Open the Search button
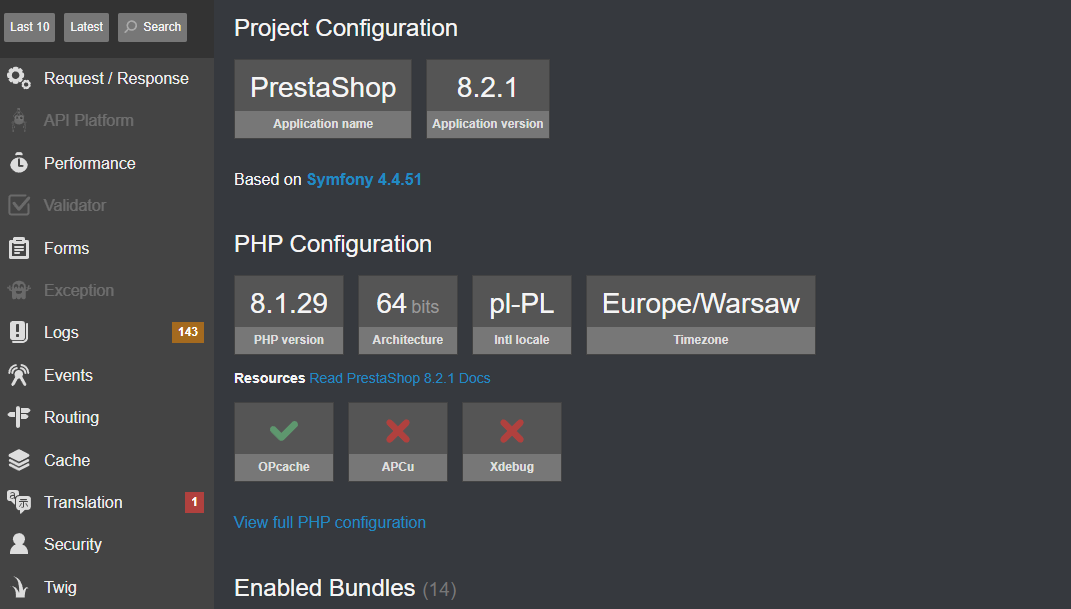This screenshot has width=1071, height=609. coord(152,27)
